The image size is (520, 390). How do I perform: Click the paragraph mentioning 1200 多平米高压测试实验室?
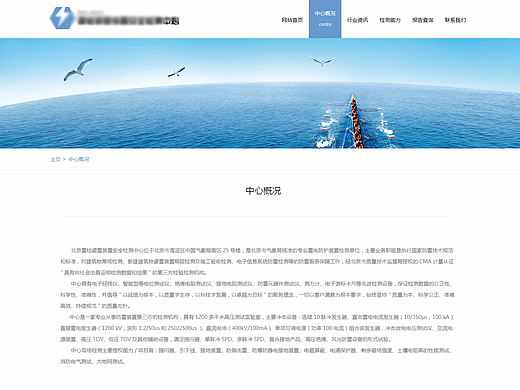pyautogui.click(x=257, y=328)
